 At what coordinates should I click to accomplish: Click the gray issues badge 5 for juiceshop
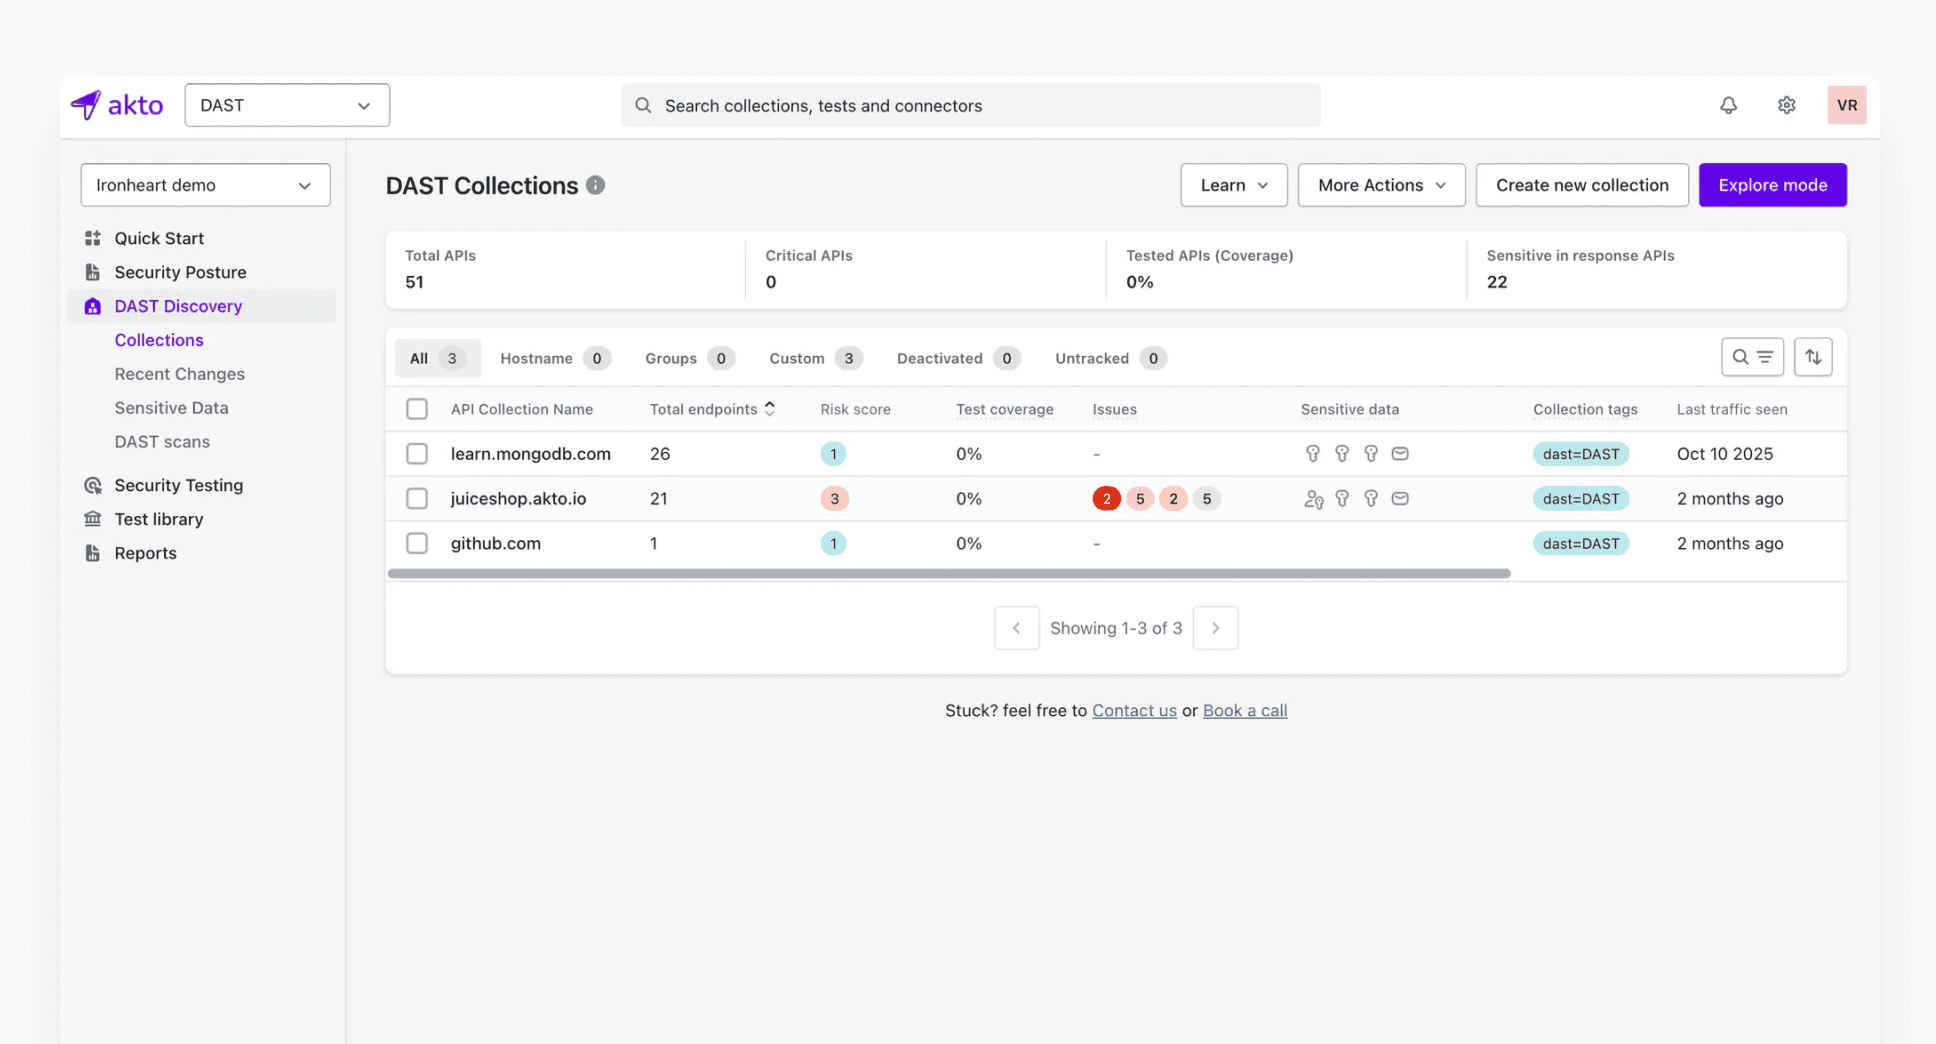pos(1207,498)
